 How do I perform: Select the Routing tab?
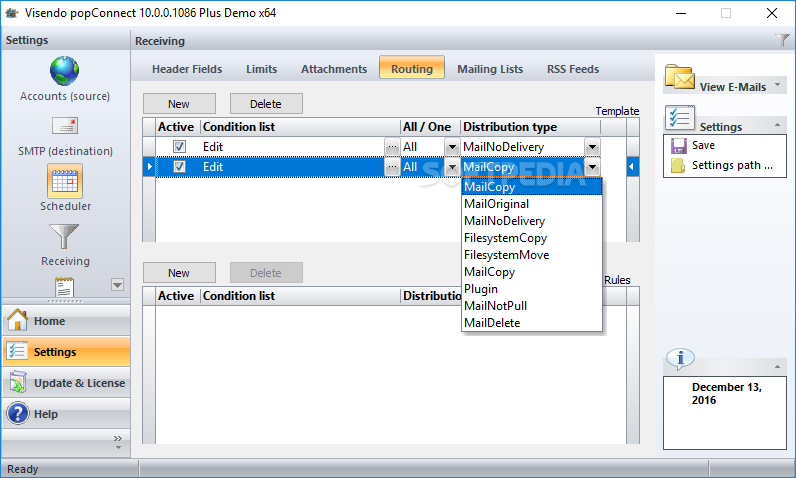tap(412, 67)
